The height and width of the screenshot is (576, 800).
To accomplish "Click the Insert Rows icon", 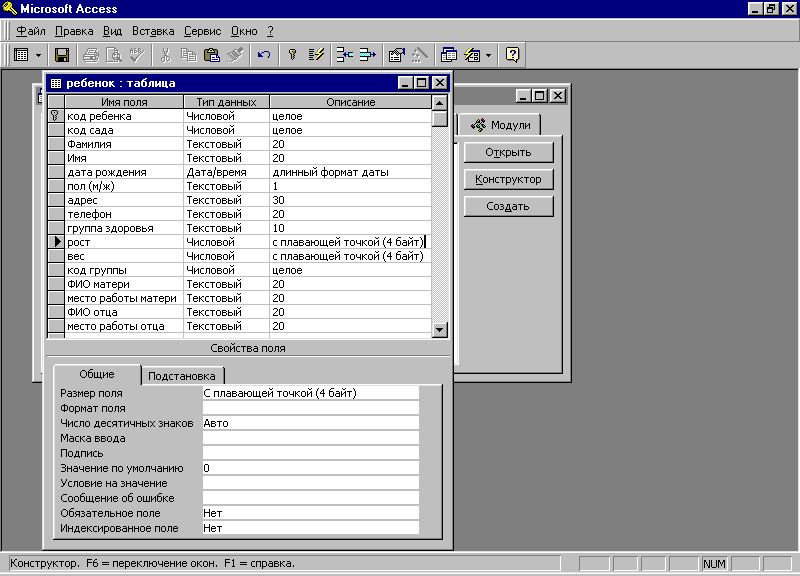I will pyautogui.click(x=345, y=55).
